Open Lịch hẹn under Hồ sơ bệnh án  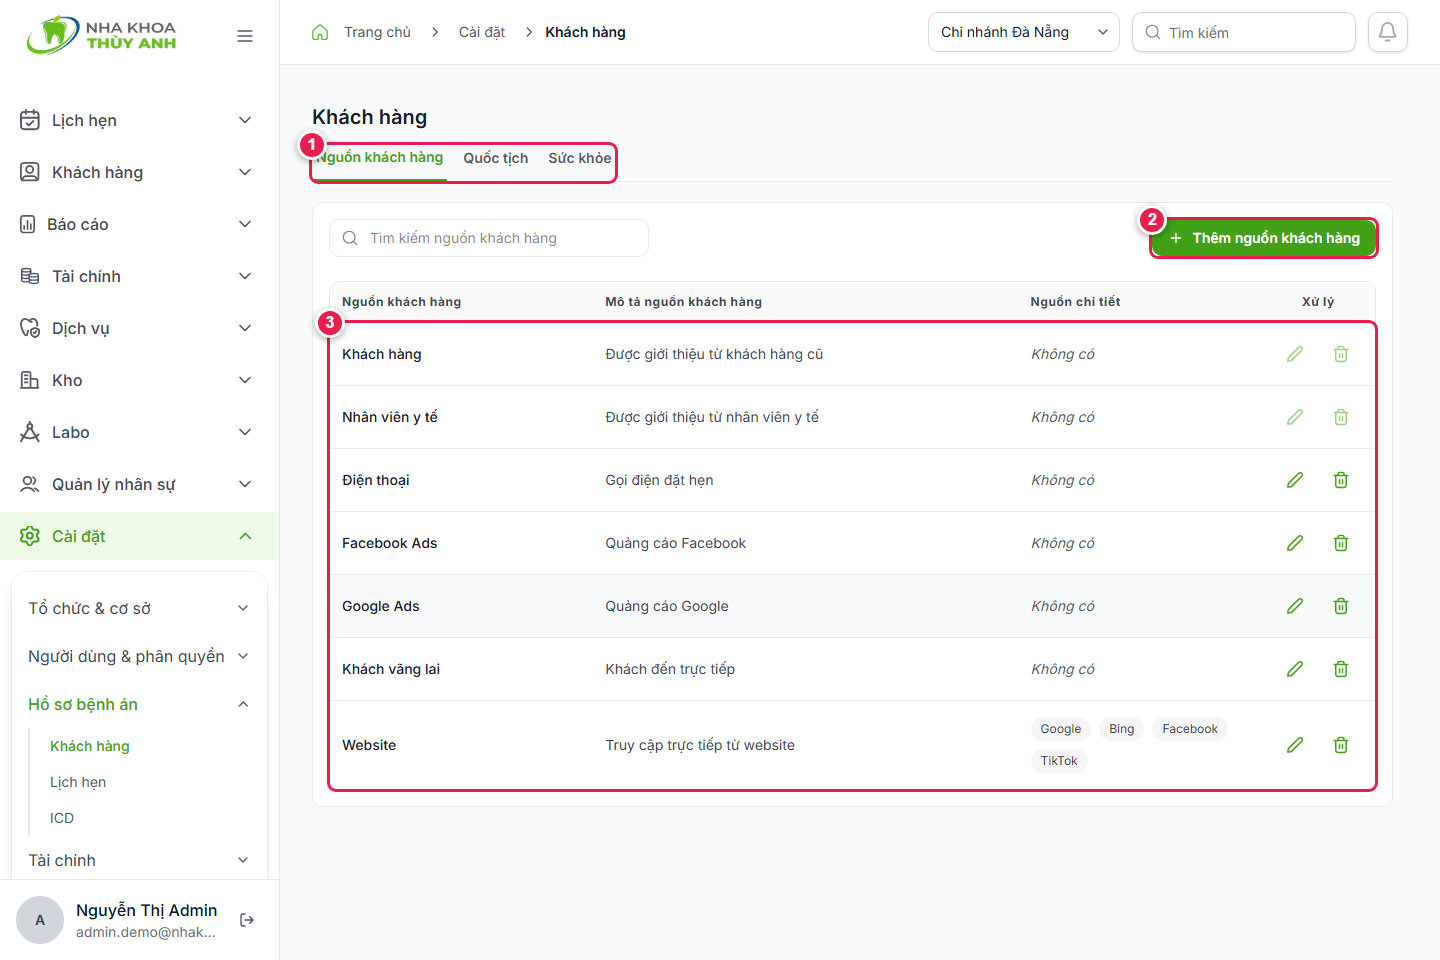point(78,782)
